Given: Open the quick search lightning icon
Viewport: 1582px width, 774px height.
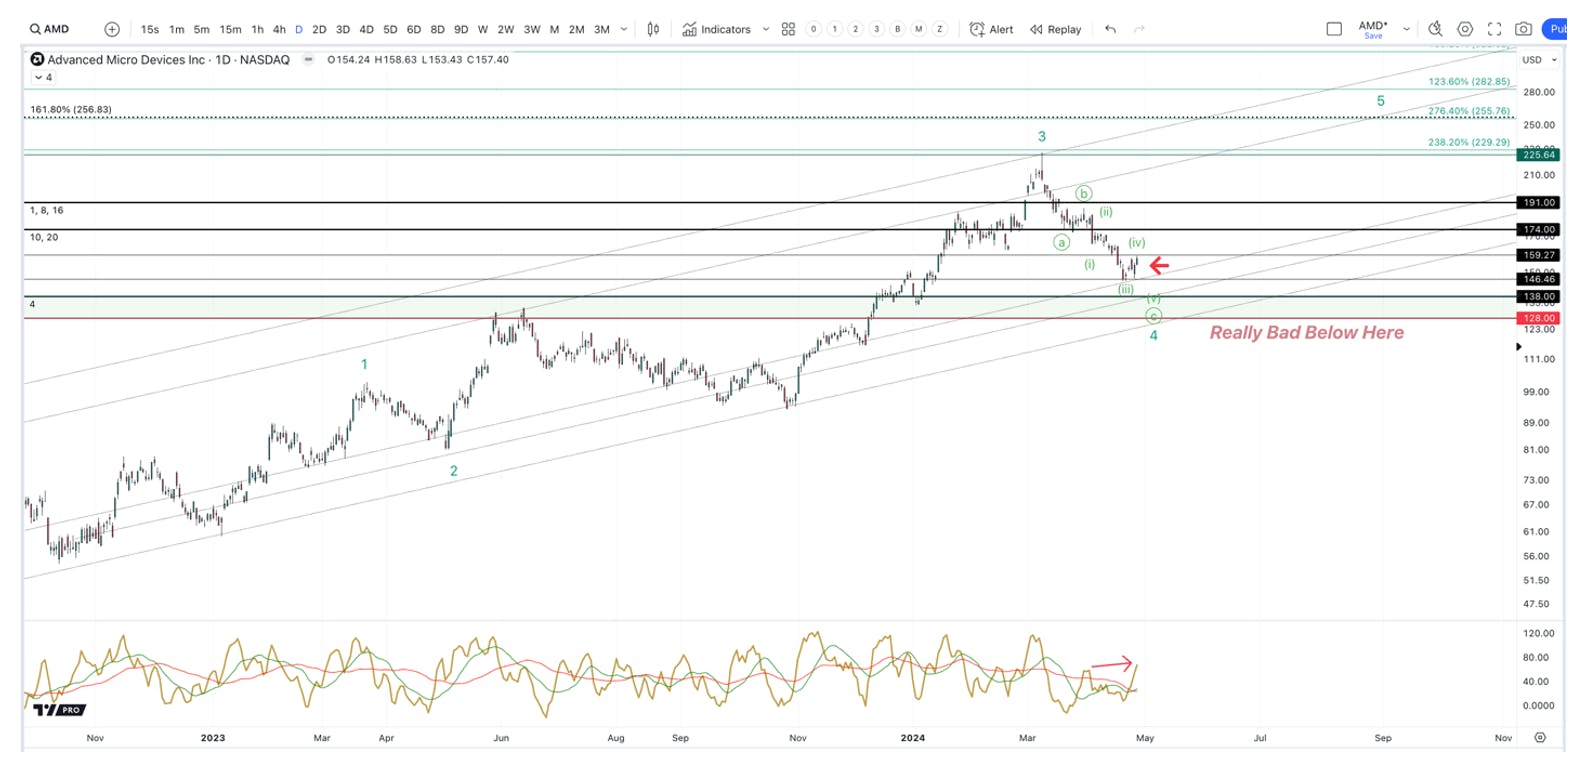Looking at the screenshot, I should [x=1435, y=29].
